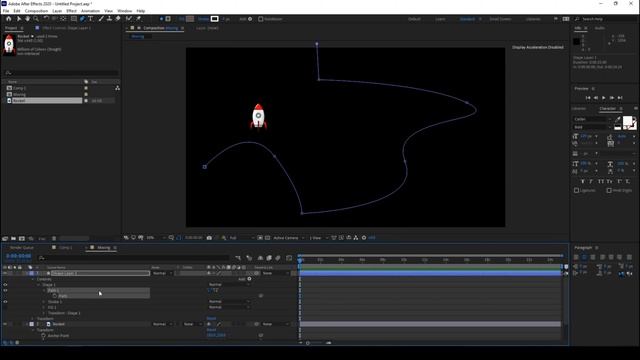Screen dimensions: 640x360
Task: Open the Composition menu
Action: [36, 11]
